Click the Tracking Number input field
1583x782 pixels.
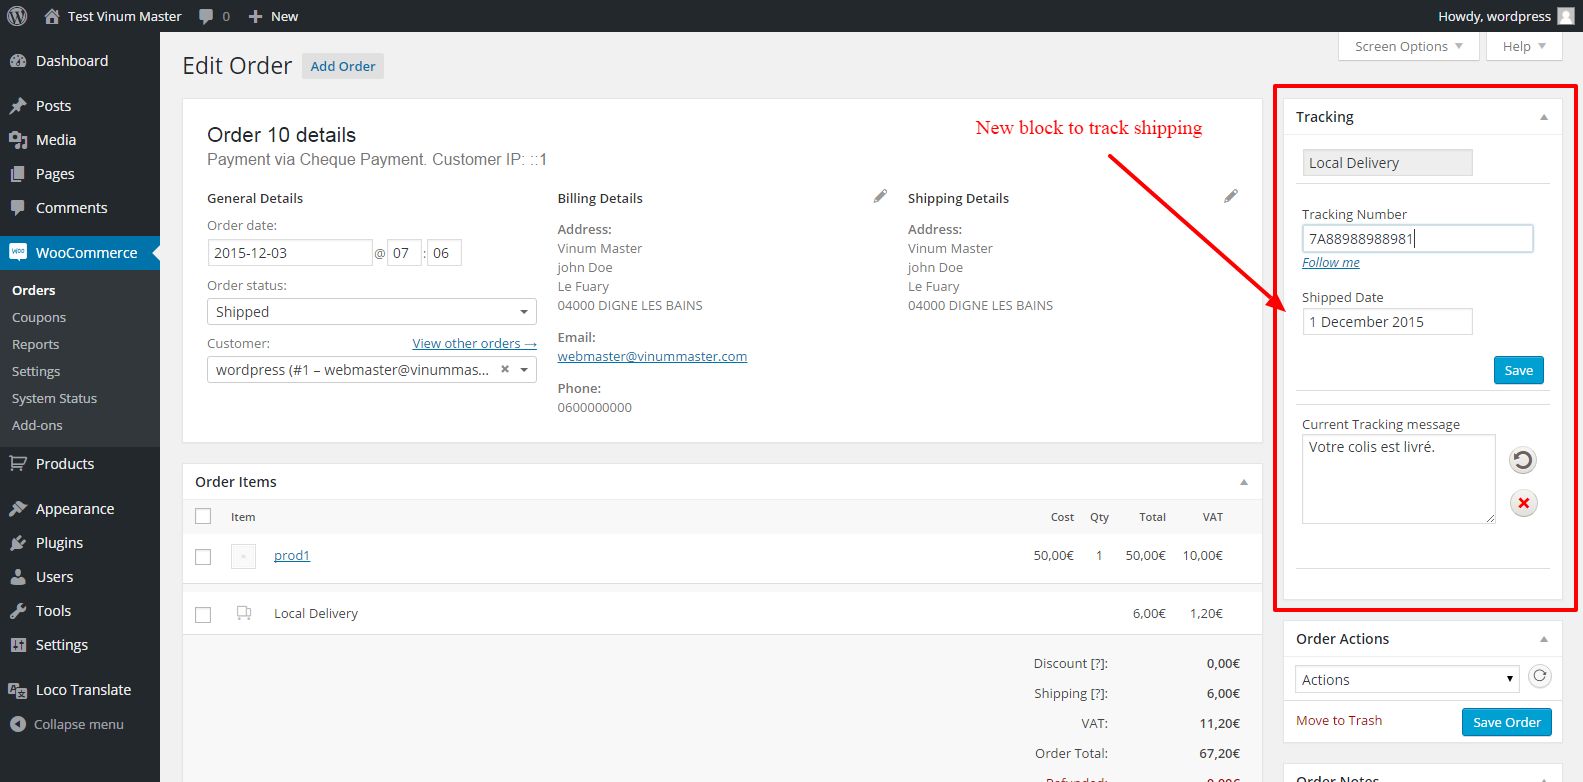[x=1416, y=238]
